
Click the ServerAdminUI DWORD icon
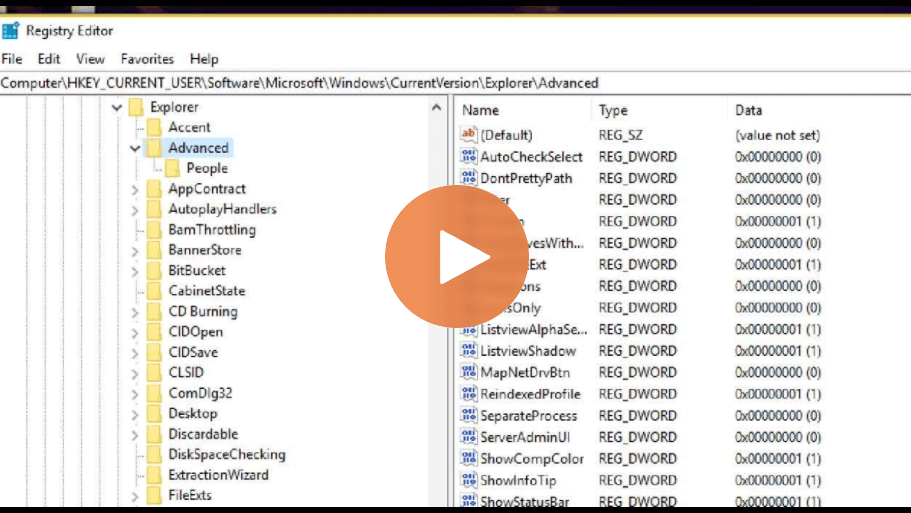point(469,437)
